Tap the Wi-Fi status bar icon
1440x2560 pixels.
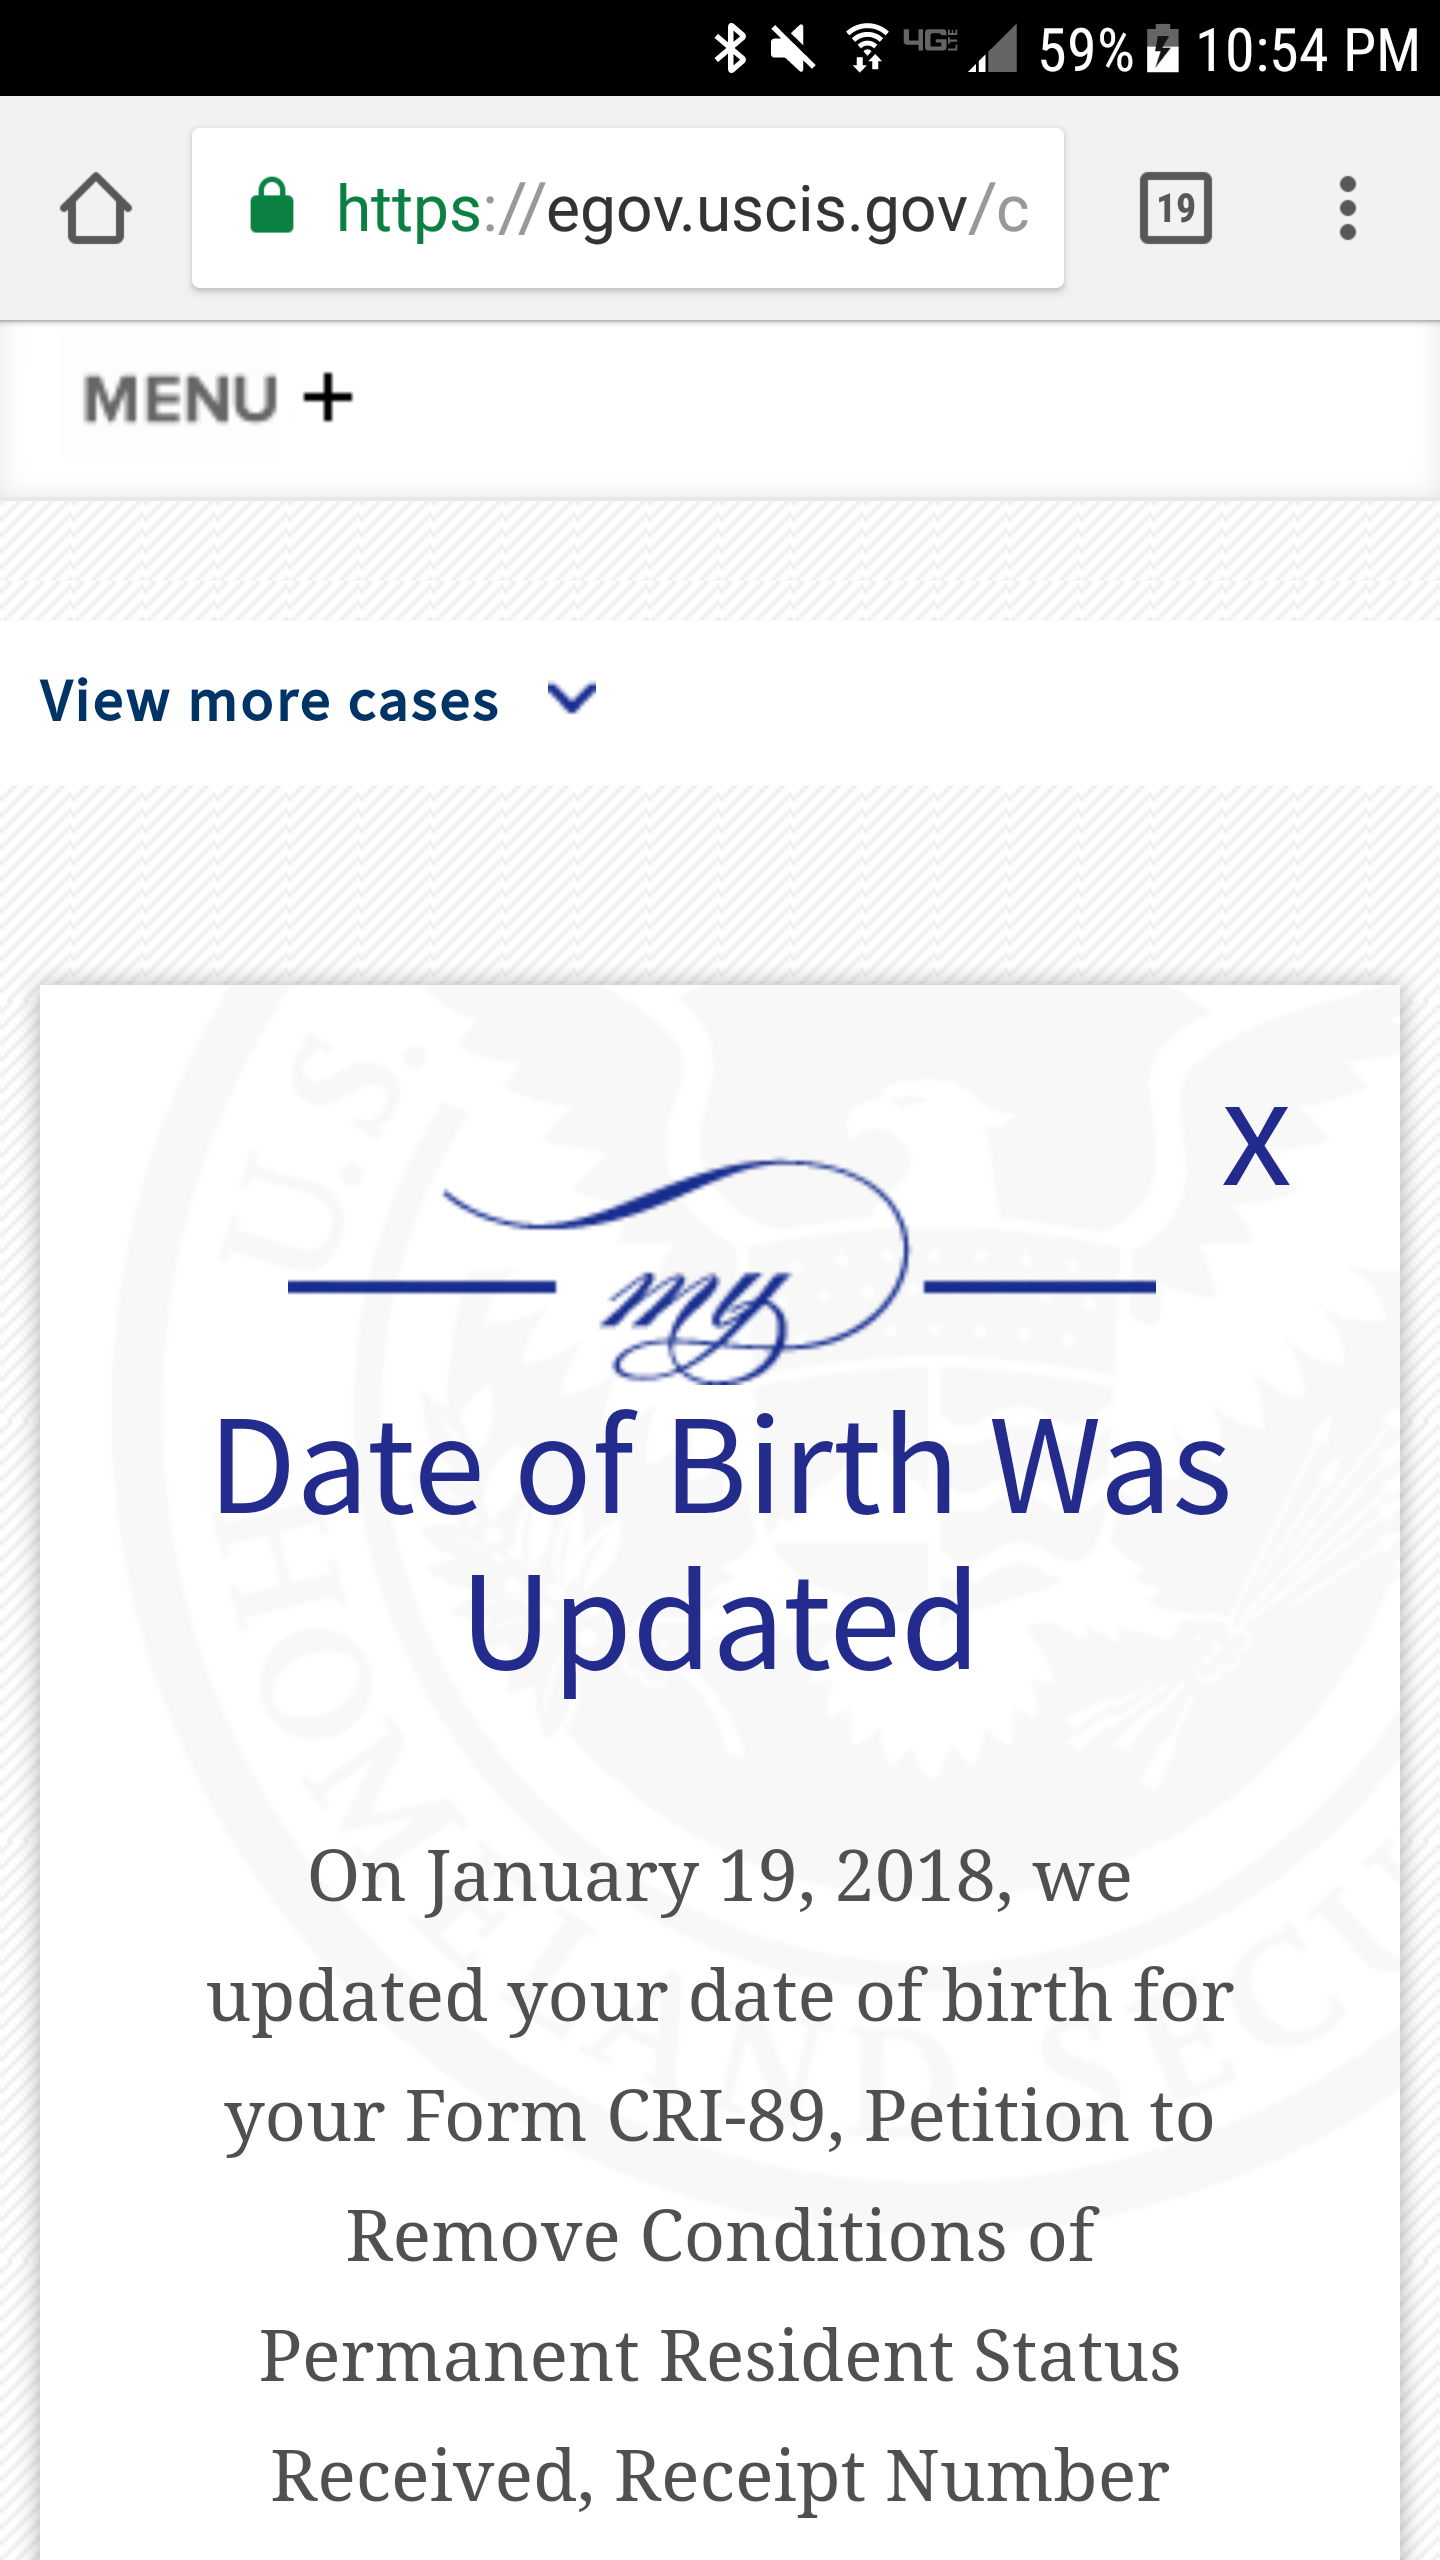(x=866, y=48)
